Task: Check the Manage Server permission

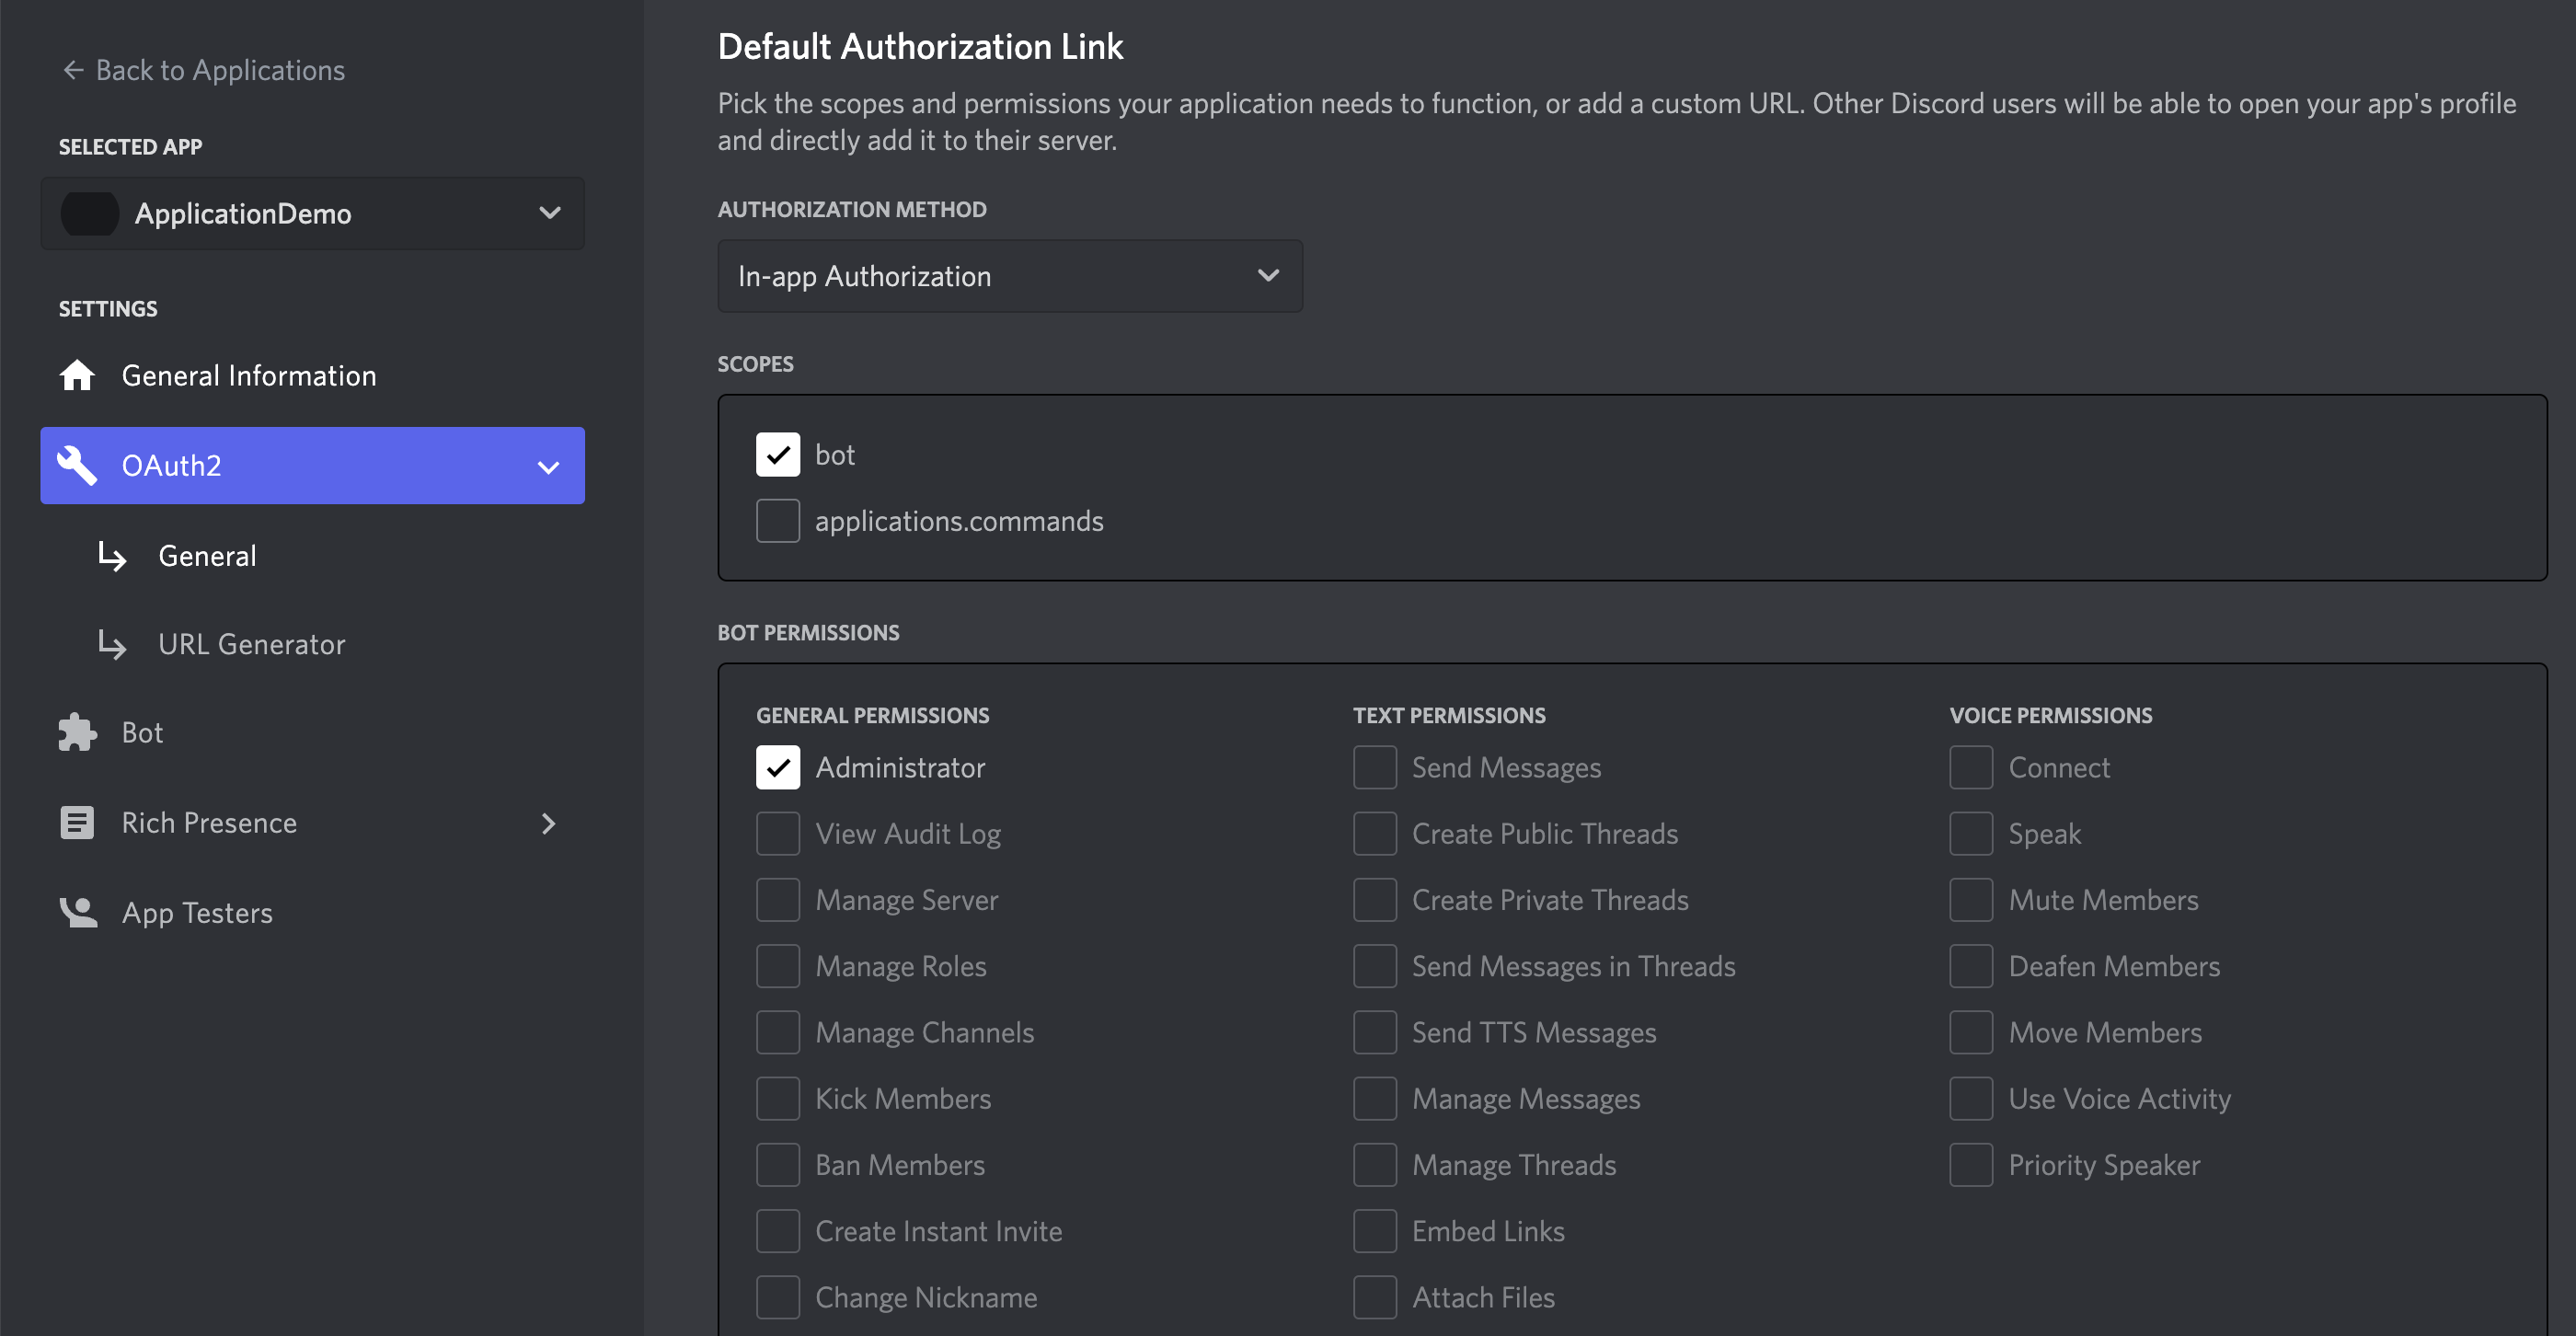Action: pos(778,900)
